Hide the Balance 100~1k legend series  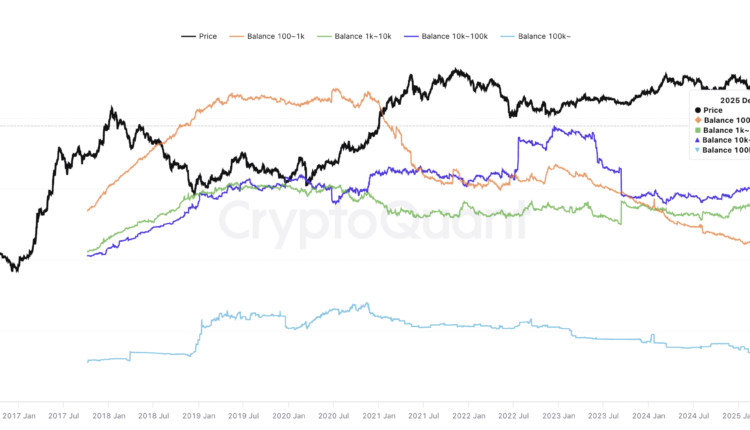(272, 36)
